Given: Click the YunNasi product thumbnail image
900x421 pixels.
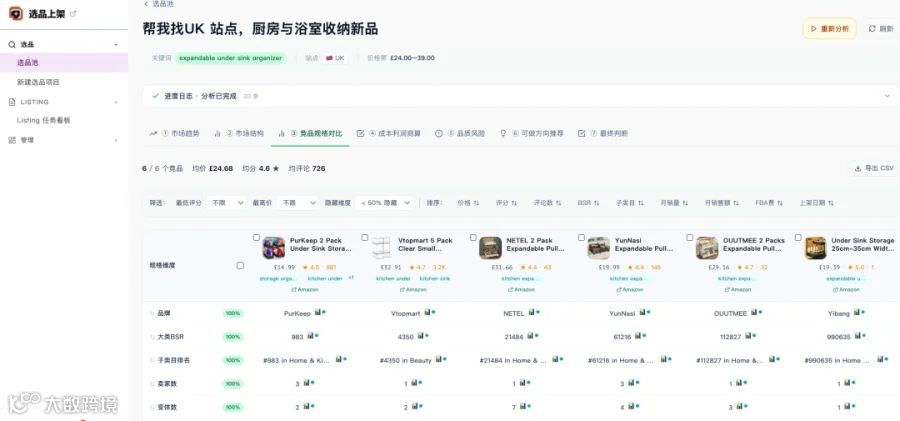Looking at the screenshot, I should [x=599, y=248].
